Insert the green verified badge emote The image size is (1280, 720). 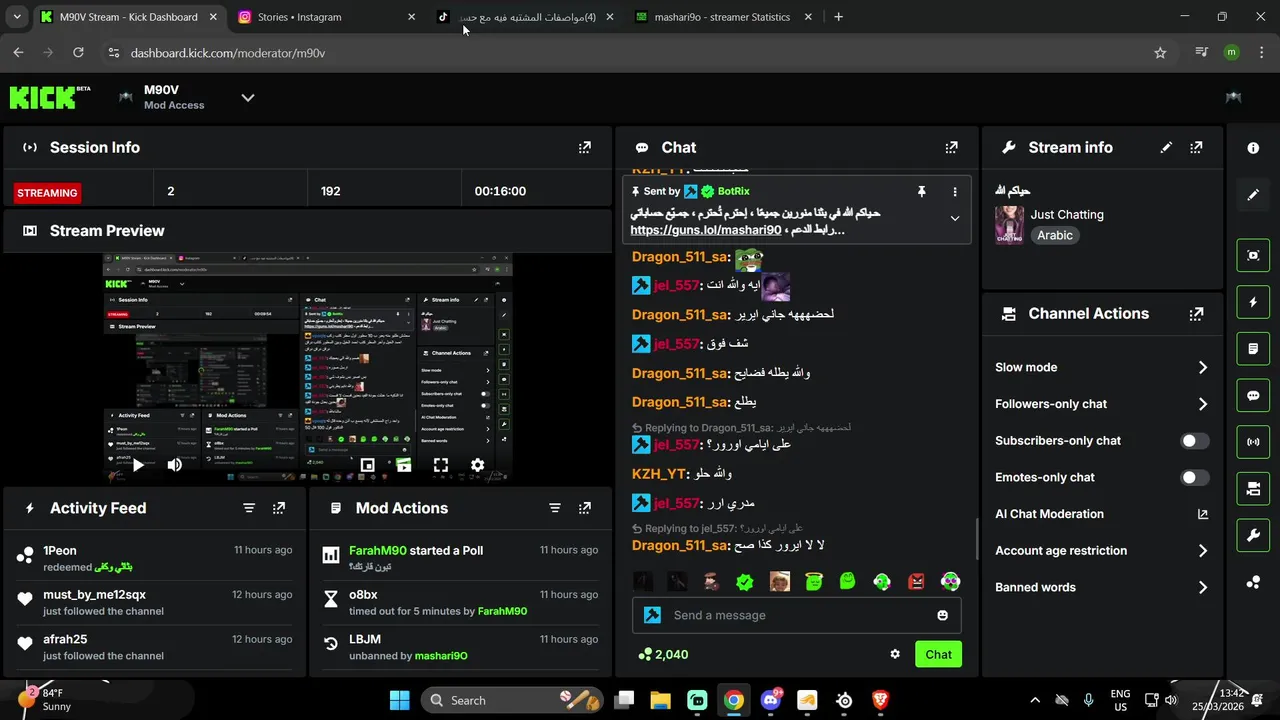point(745,582)
